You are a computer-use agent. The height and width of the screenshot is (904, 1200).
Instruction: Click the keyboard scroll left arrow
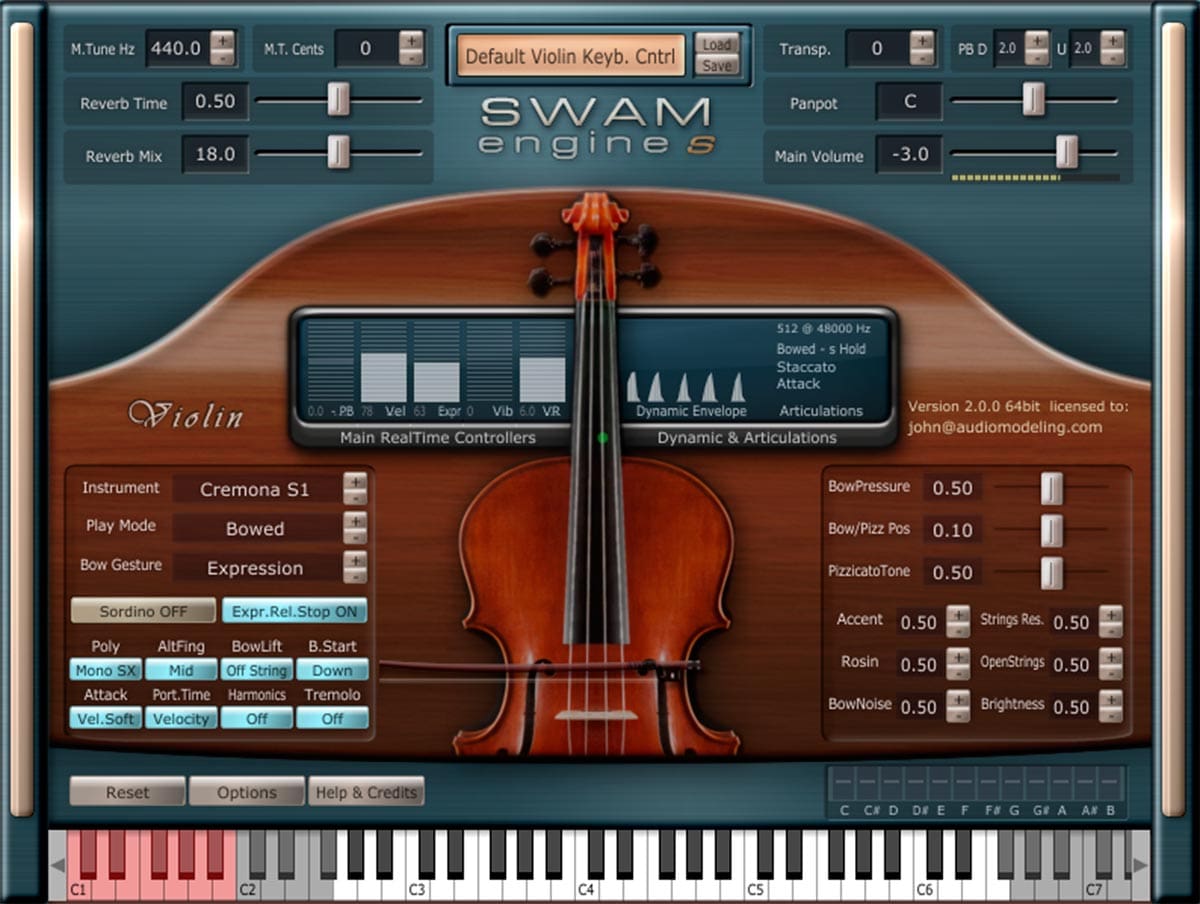(58, 864)
